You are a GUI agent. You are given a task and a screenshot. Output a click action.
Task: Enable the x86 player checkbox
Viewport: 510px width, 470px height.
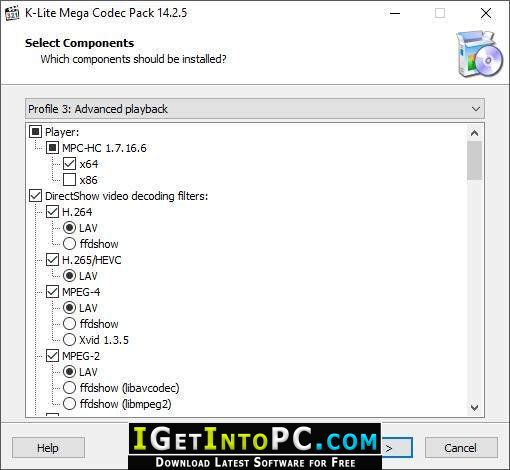[x=69, y=180]
